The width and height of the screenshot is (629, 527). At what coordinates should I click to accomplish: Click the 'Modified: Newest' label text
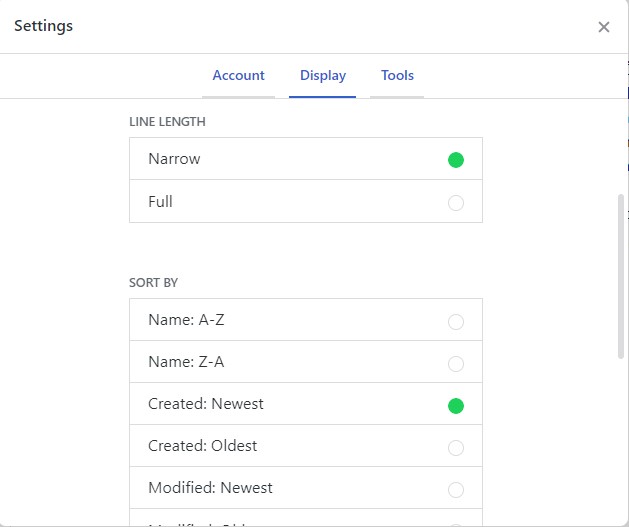210,488
